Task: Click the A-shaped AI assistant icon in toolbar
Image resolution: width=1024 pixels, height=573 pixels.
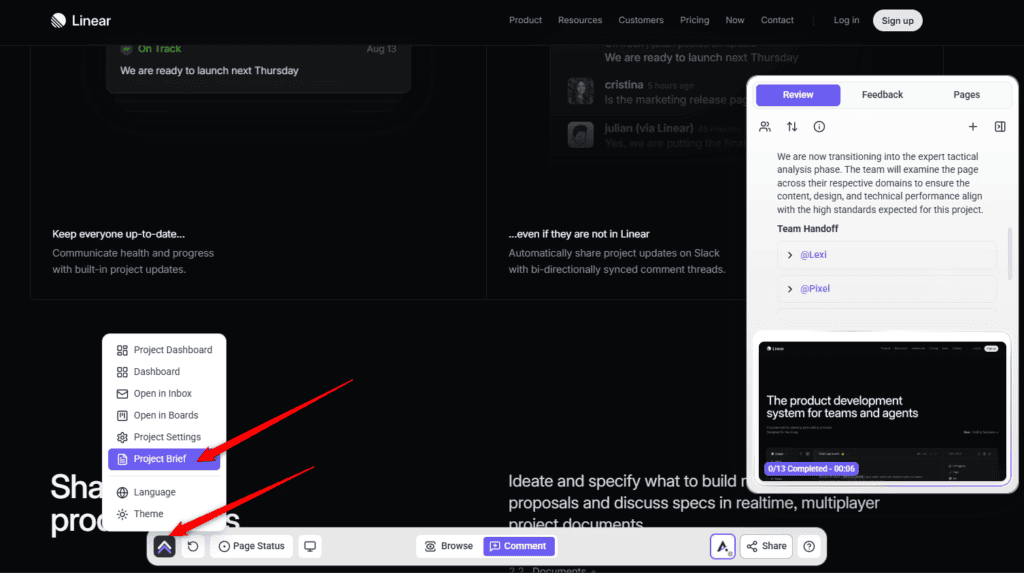Action: [723, 546]
